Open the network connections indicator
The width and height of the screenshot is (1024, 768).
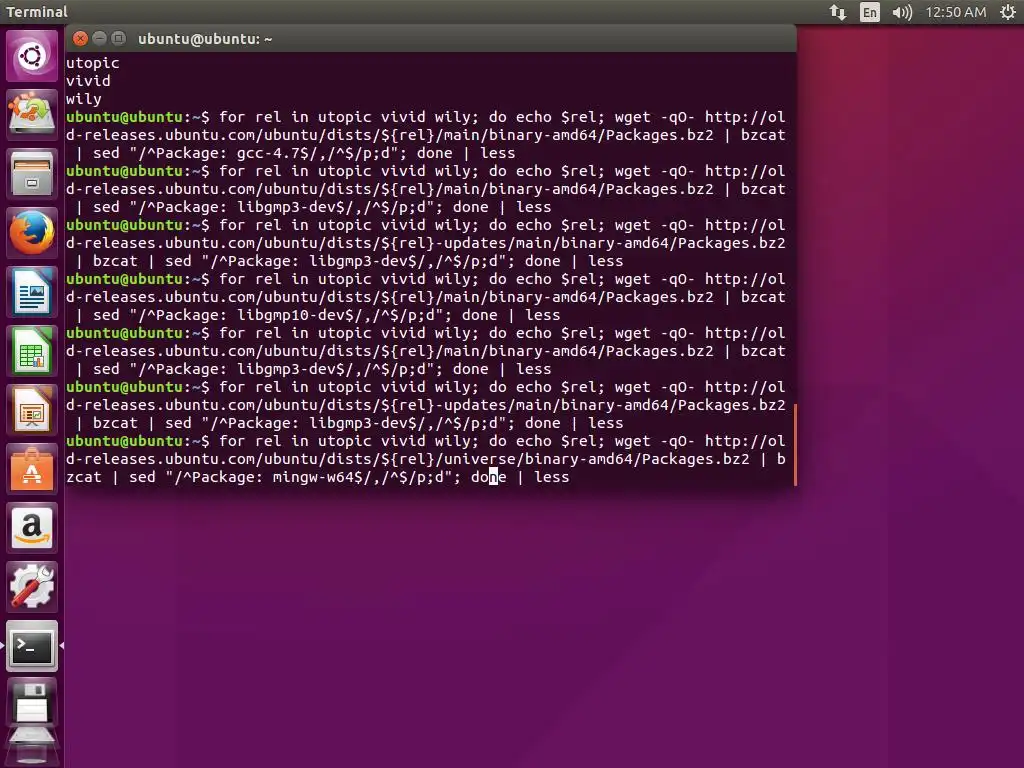click(838, 12)
